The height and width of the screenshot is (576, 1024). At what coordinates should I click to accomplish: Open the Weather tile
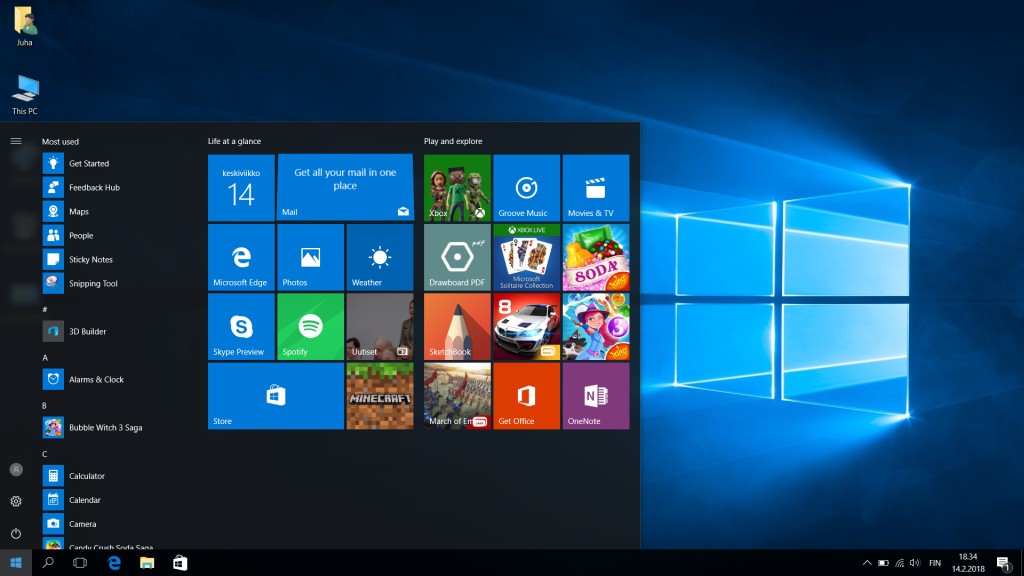coord(379,257)
